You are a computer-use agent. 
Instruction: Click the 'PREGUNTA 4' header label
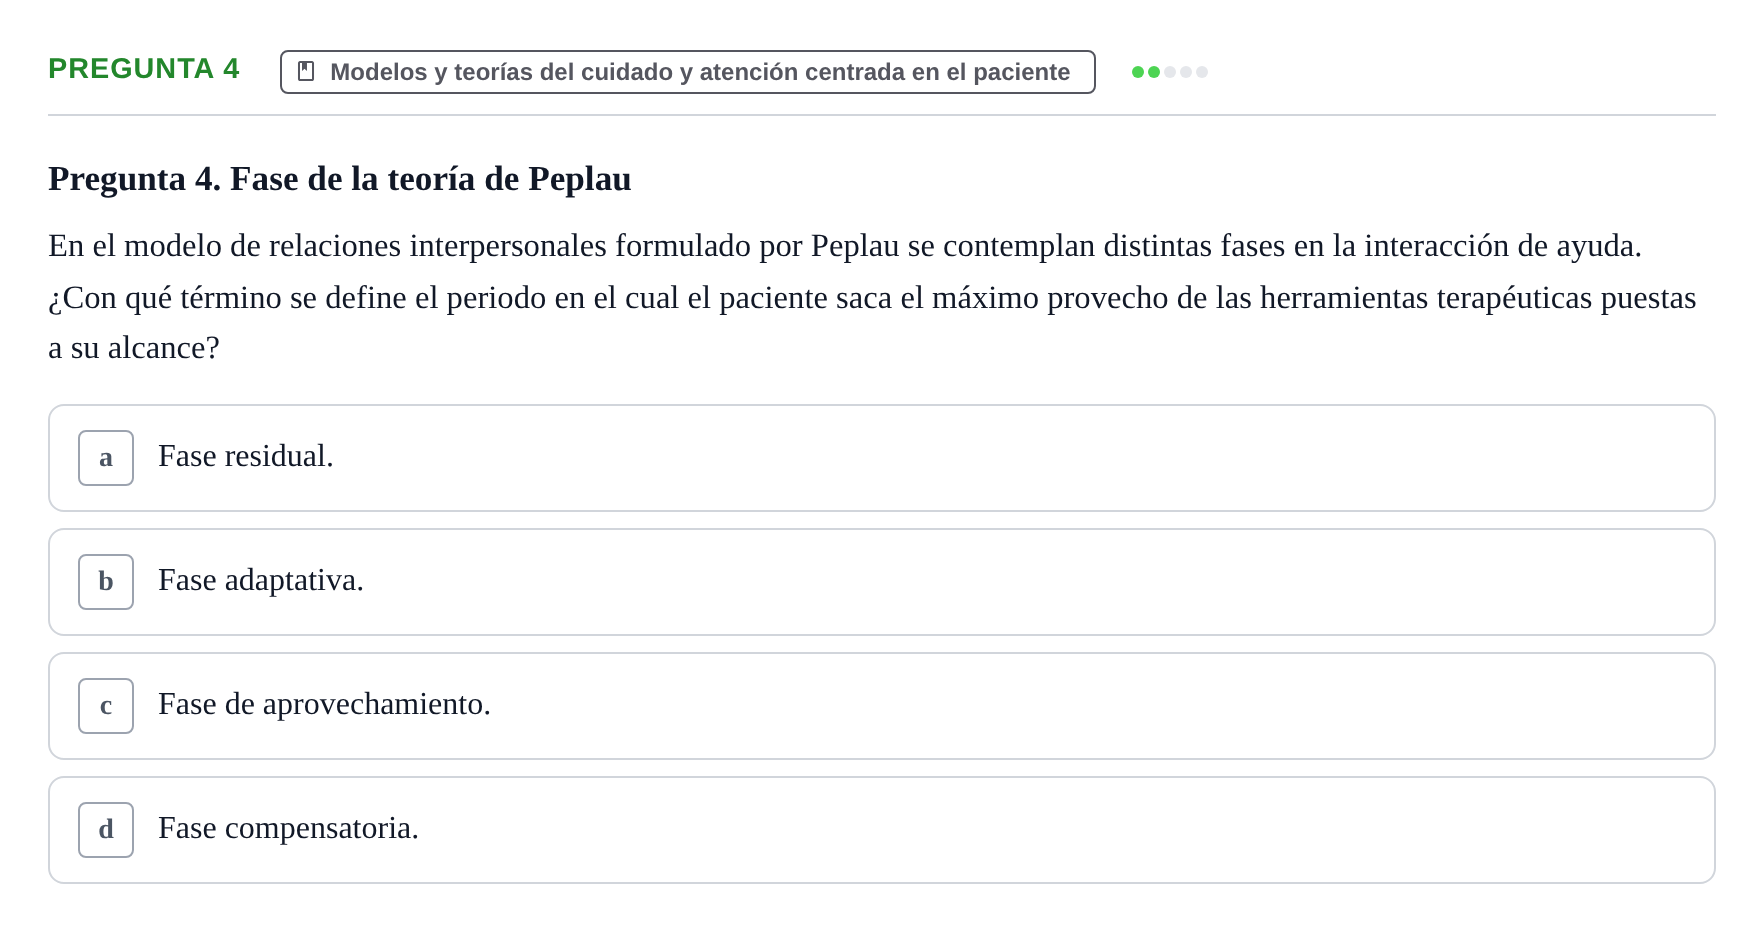pyautogui.click(x=144, y=68)
